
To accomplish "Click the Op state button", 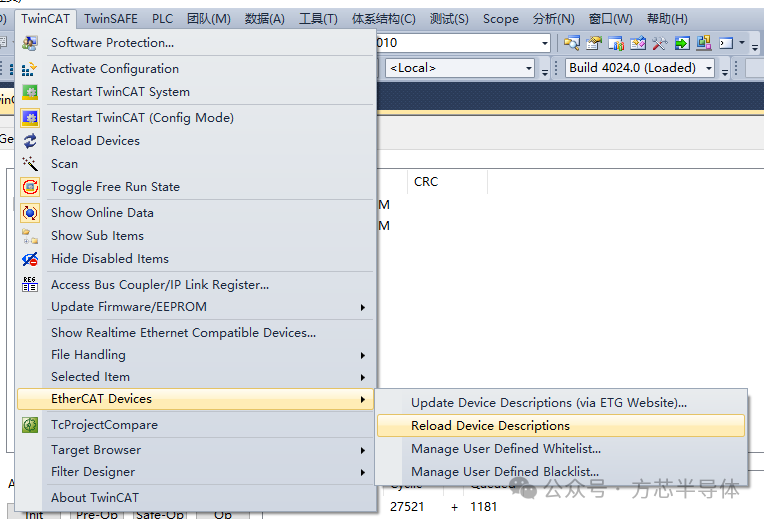I will click(223, 515).
